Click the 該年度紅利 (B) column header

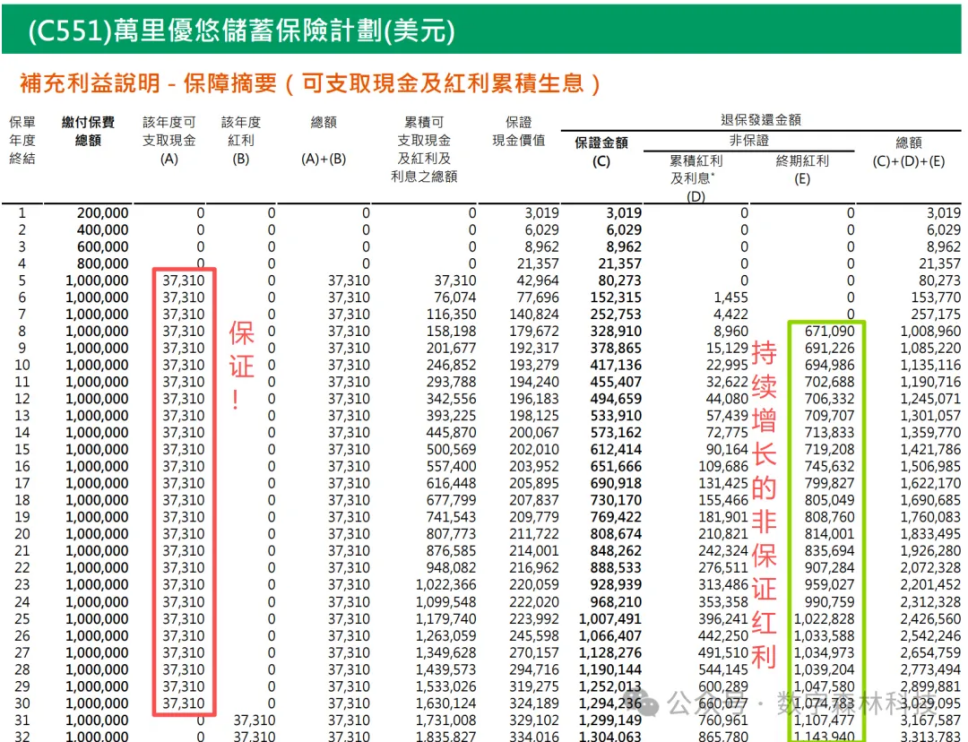[x=240, y=140]
